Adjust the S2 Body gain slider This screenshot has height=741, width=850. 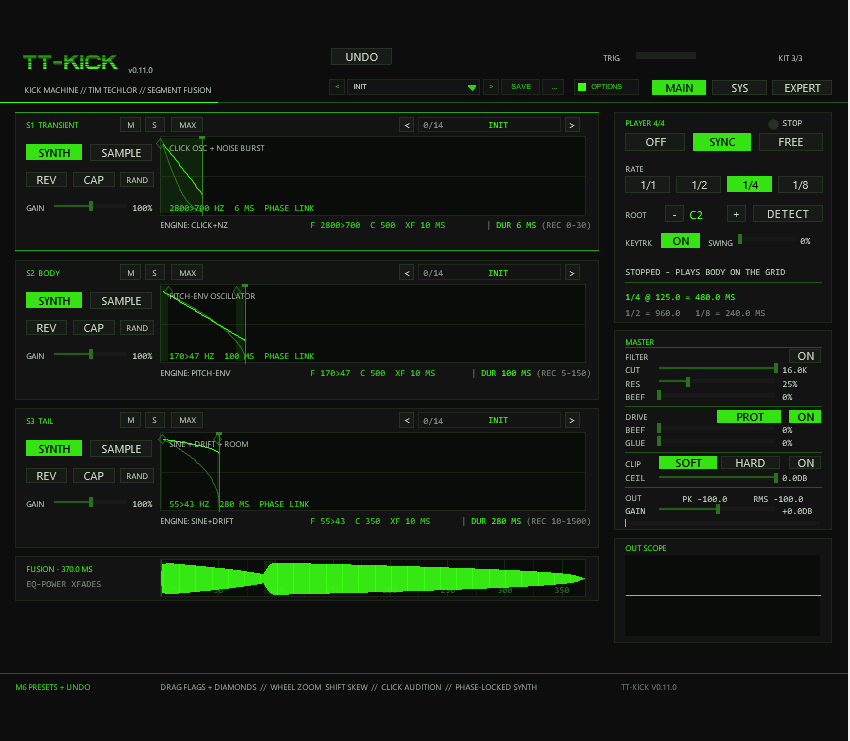(x=90, y=355)
